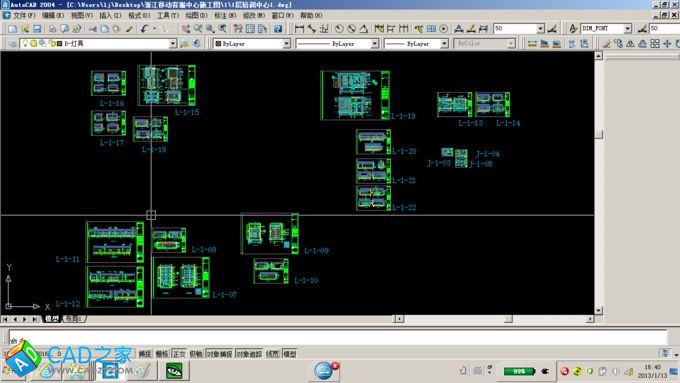Open the 文件 (File) menu

pos(23,15)
